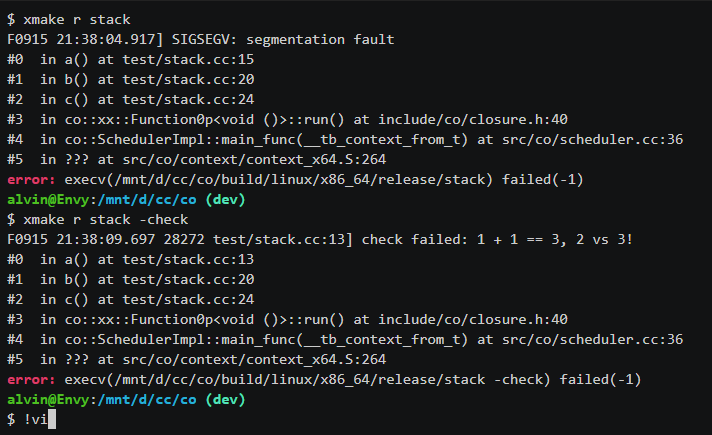Click the first "xmake r stack" command

(75, 20)
